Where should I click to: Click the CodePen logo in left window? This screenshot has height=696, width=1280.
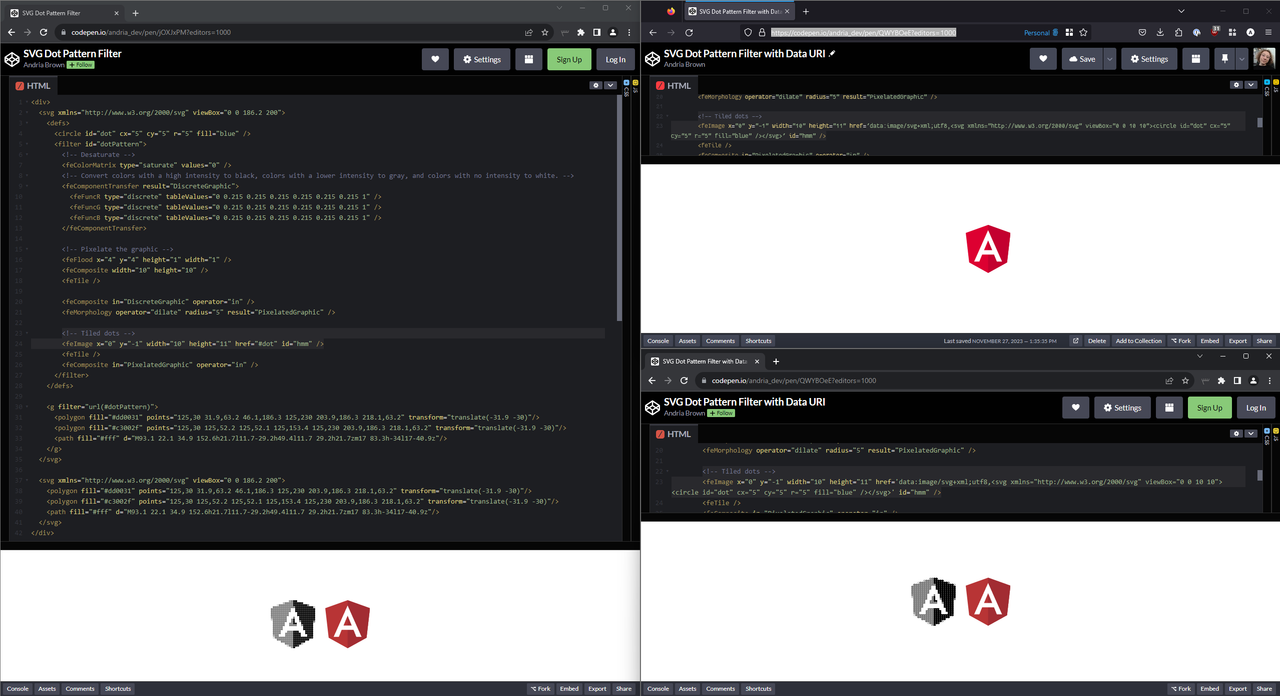point(11,59)
